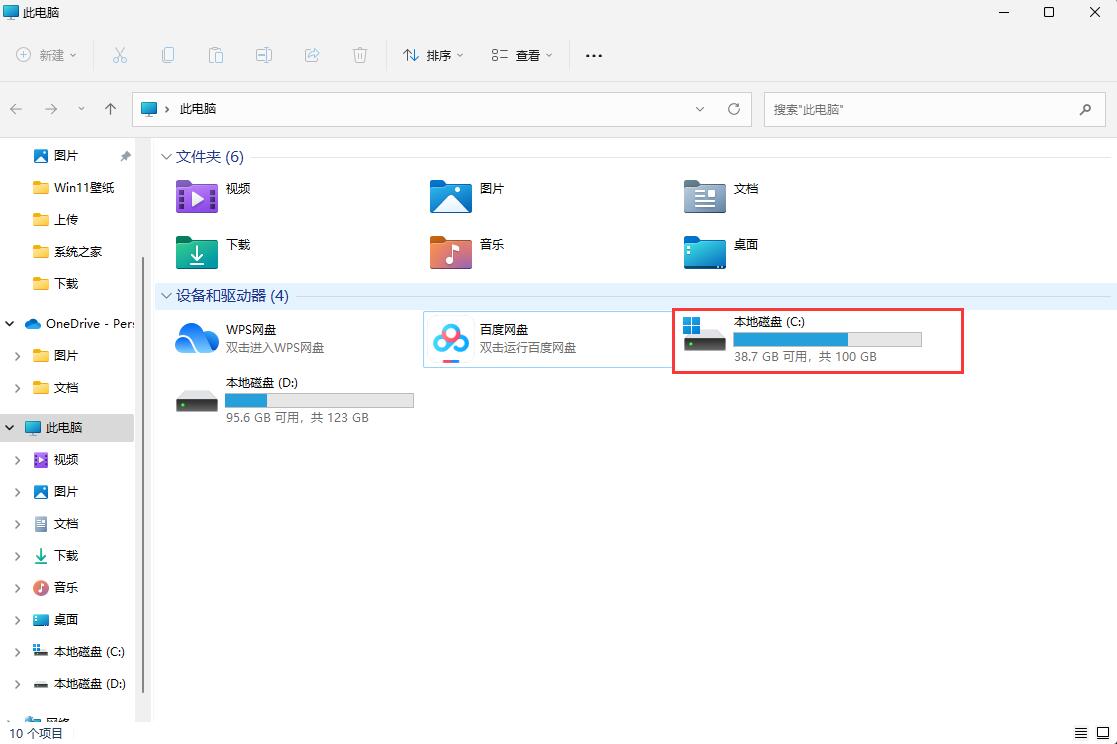Click the C: drive capacity bar

point(827,339)
